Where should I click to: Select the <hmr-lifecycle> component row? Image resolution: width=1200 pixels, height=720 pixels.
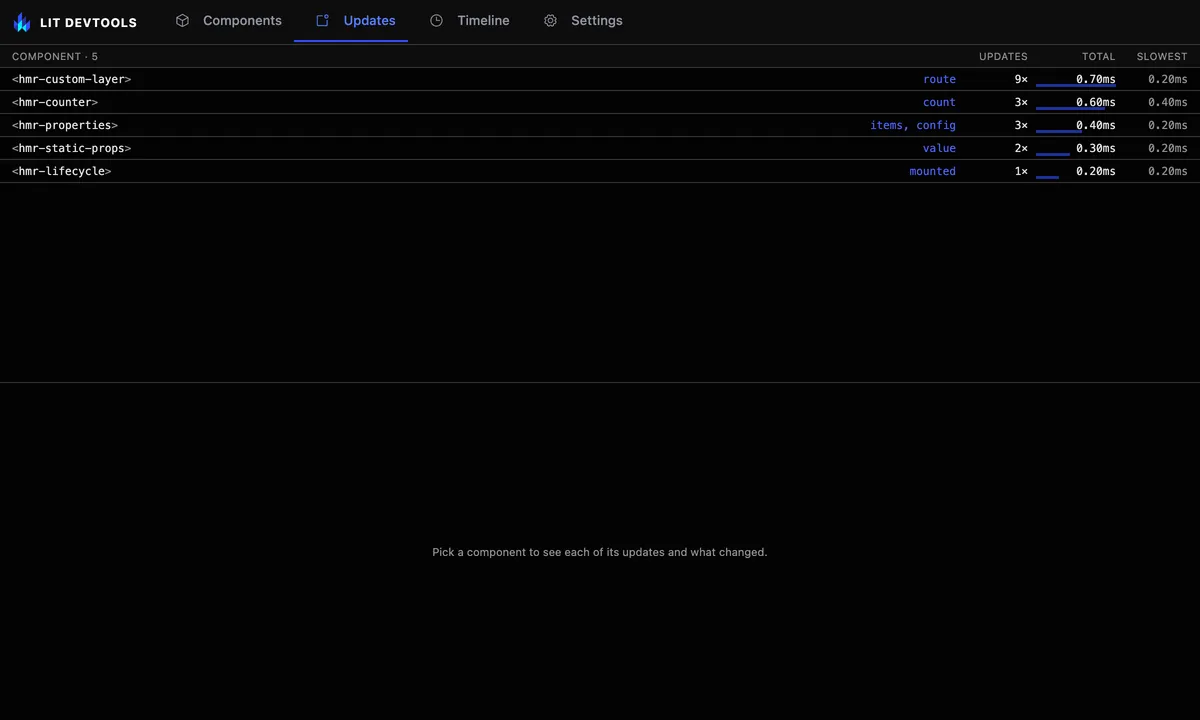600,171
